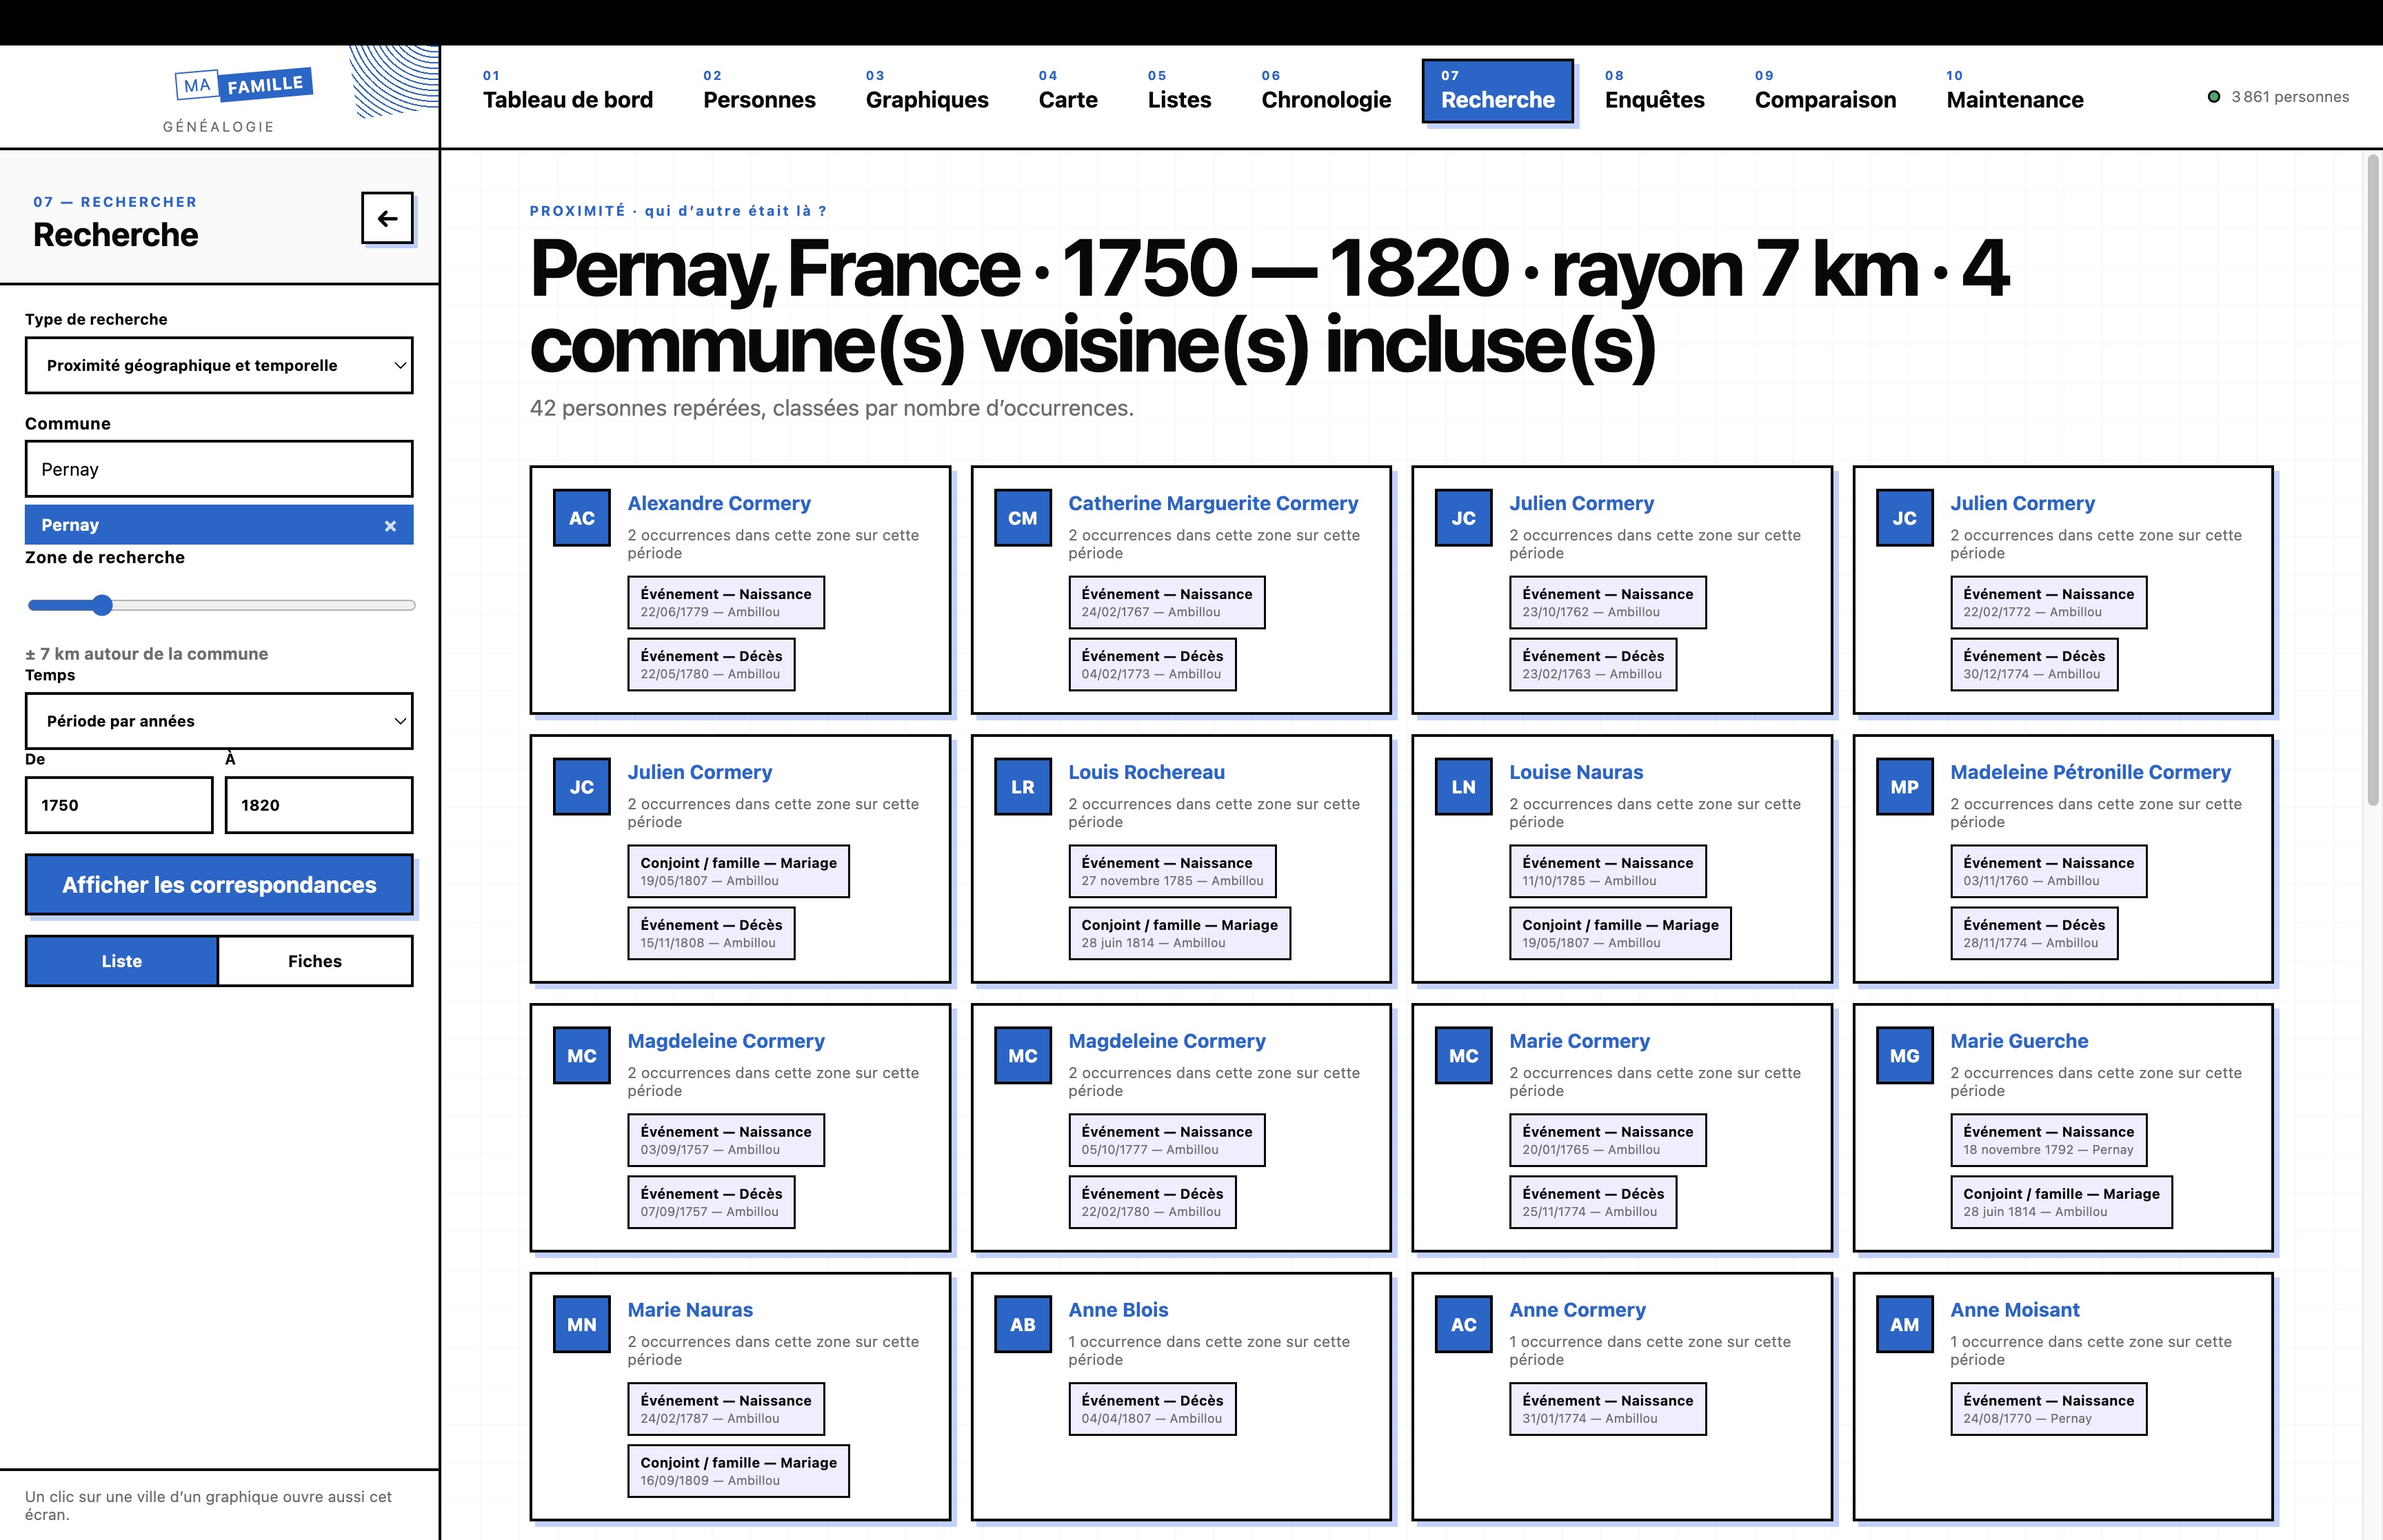
Task: Open the Comparaison tab
Action: (1825, 91)
